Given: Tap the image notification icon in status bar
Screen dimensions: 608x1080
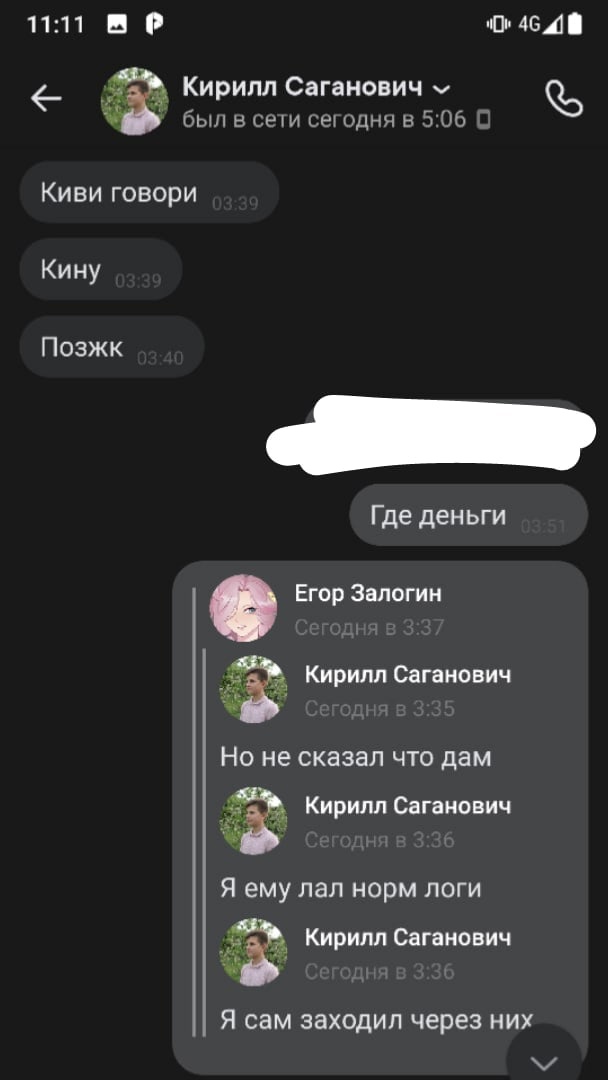Looking at the screenshot, I should 117,25.
